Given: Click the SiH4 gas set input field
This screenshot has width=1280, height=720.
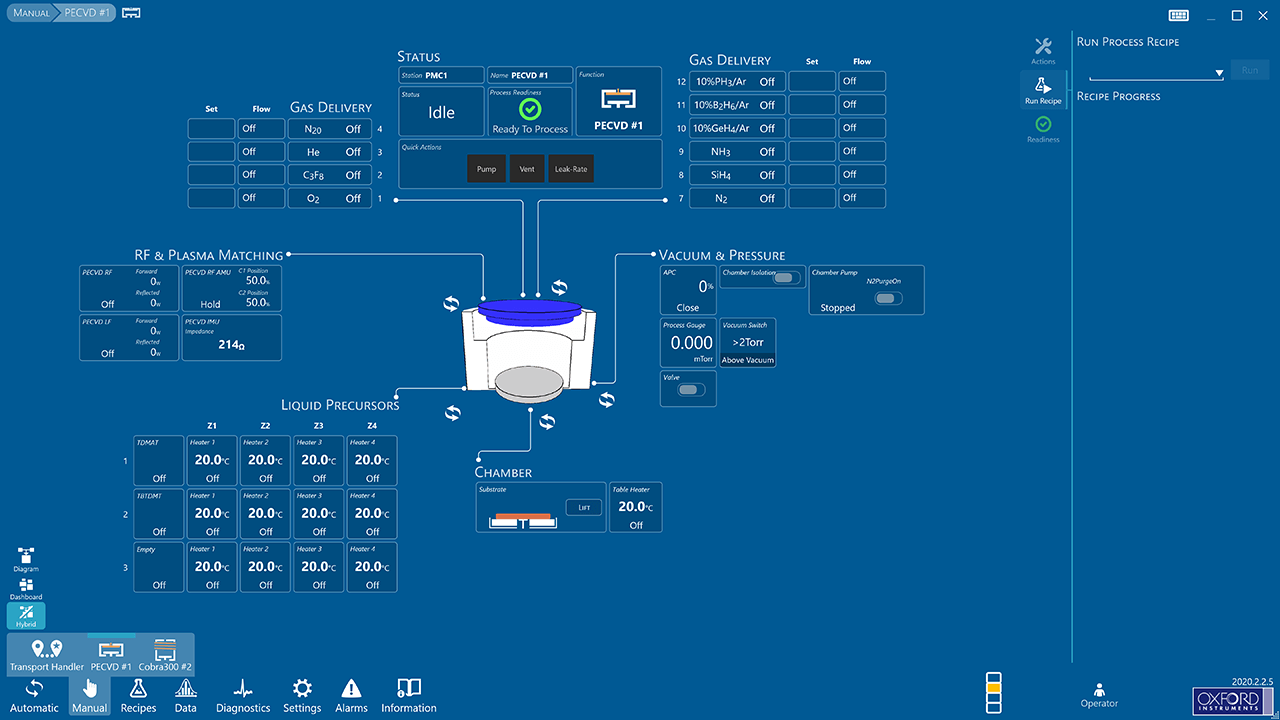Looking at the screenshot, I should coord(812,174).
